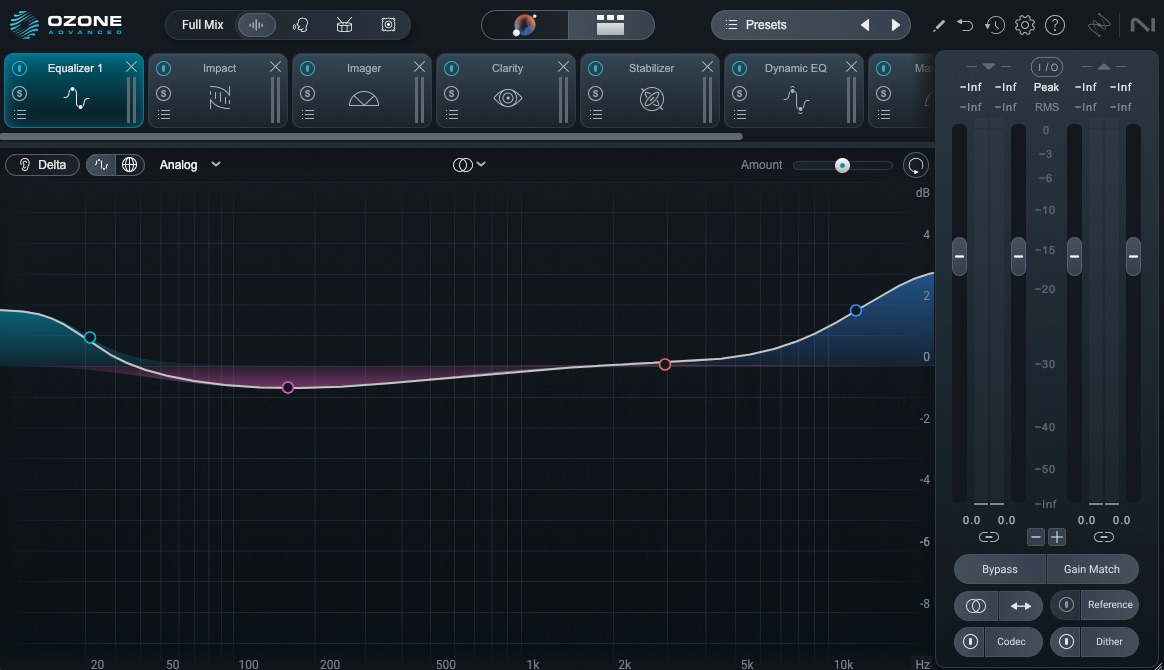The height and width of the screenshot is (670, 1164).
Task: Enable the Dither power toggle
Action: [1067, 641]
